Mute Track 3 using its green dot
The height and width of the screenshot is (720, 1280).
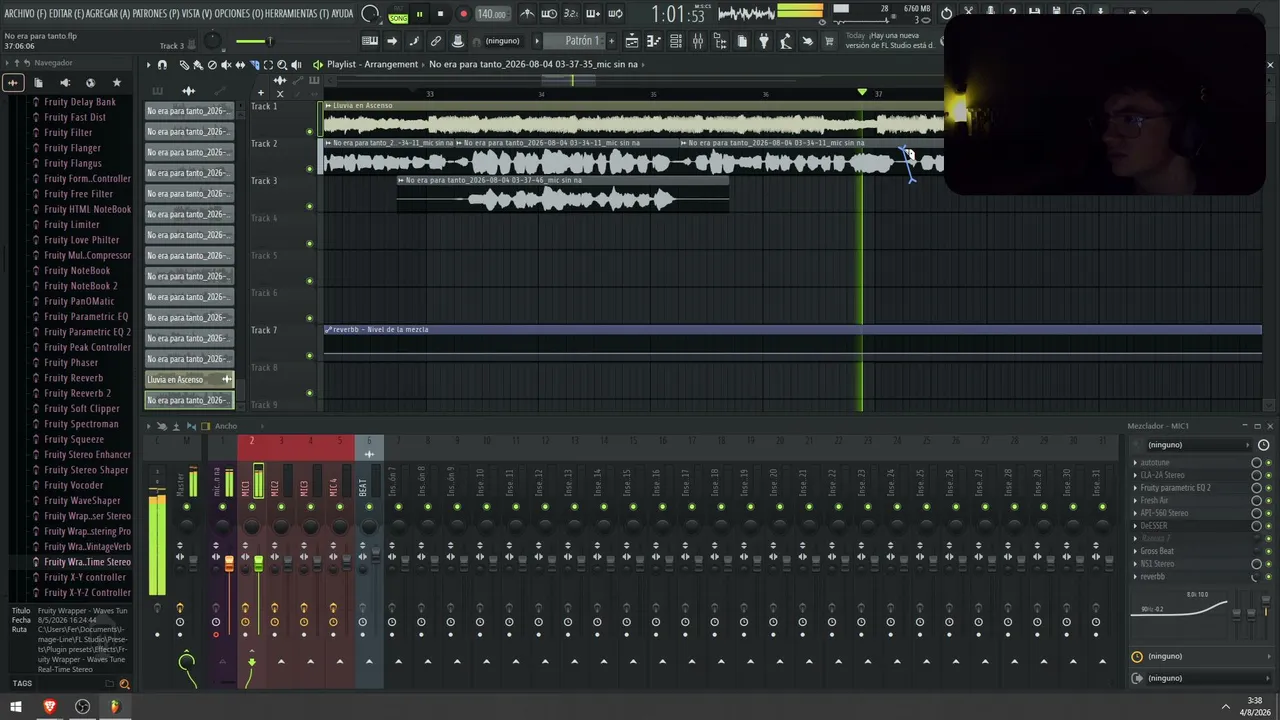pos(309,206)
